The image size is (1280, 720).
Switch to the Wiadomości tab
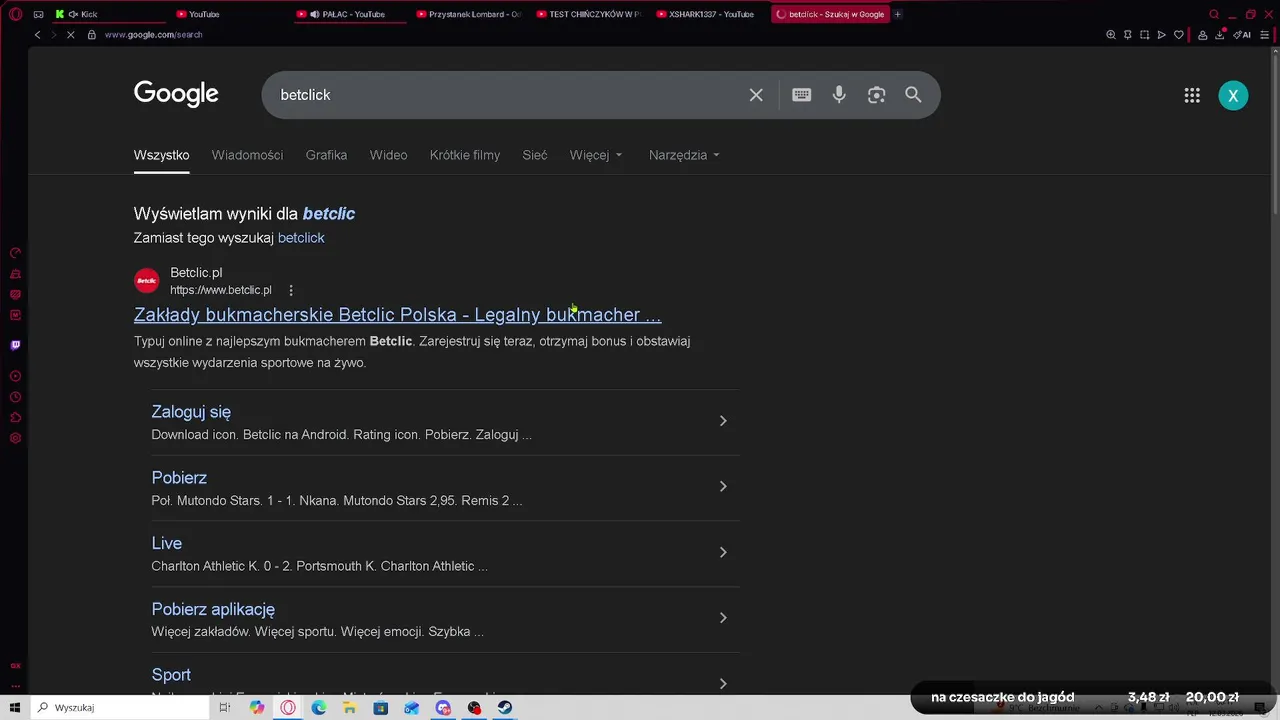pos(247,155)
